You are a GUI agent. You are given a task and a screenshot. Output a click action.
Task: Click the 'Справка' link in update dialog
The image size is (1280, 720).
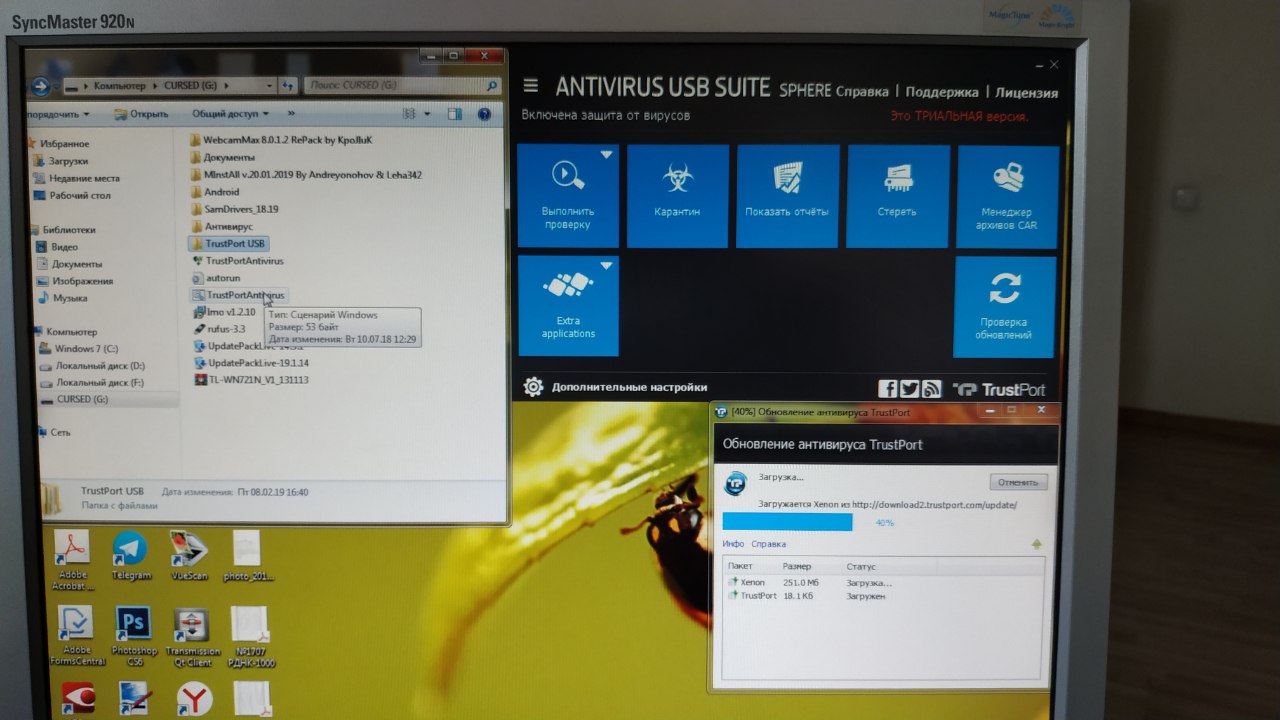[768, 544]
